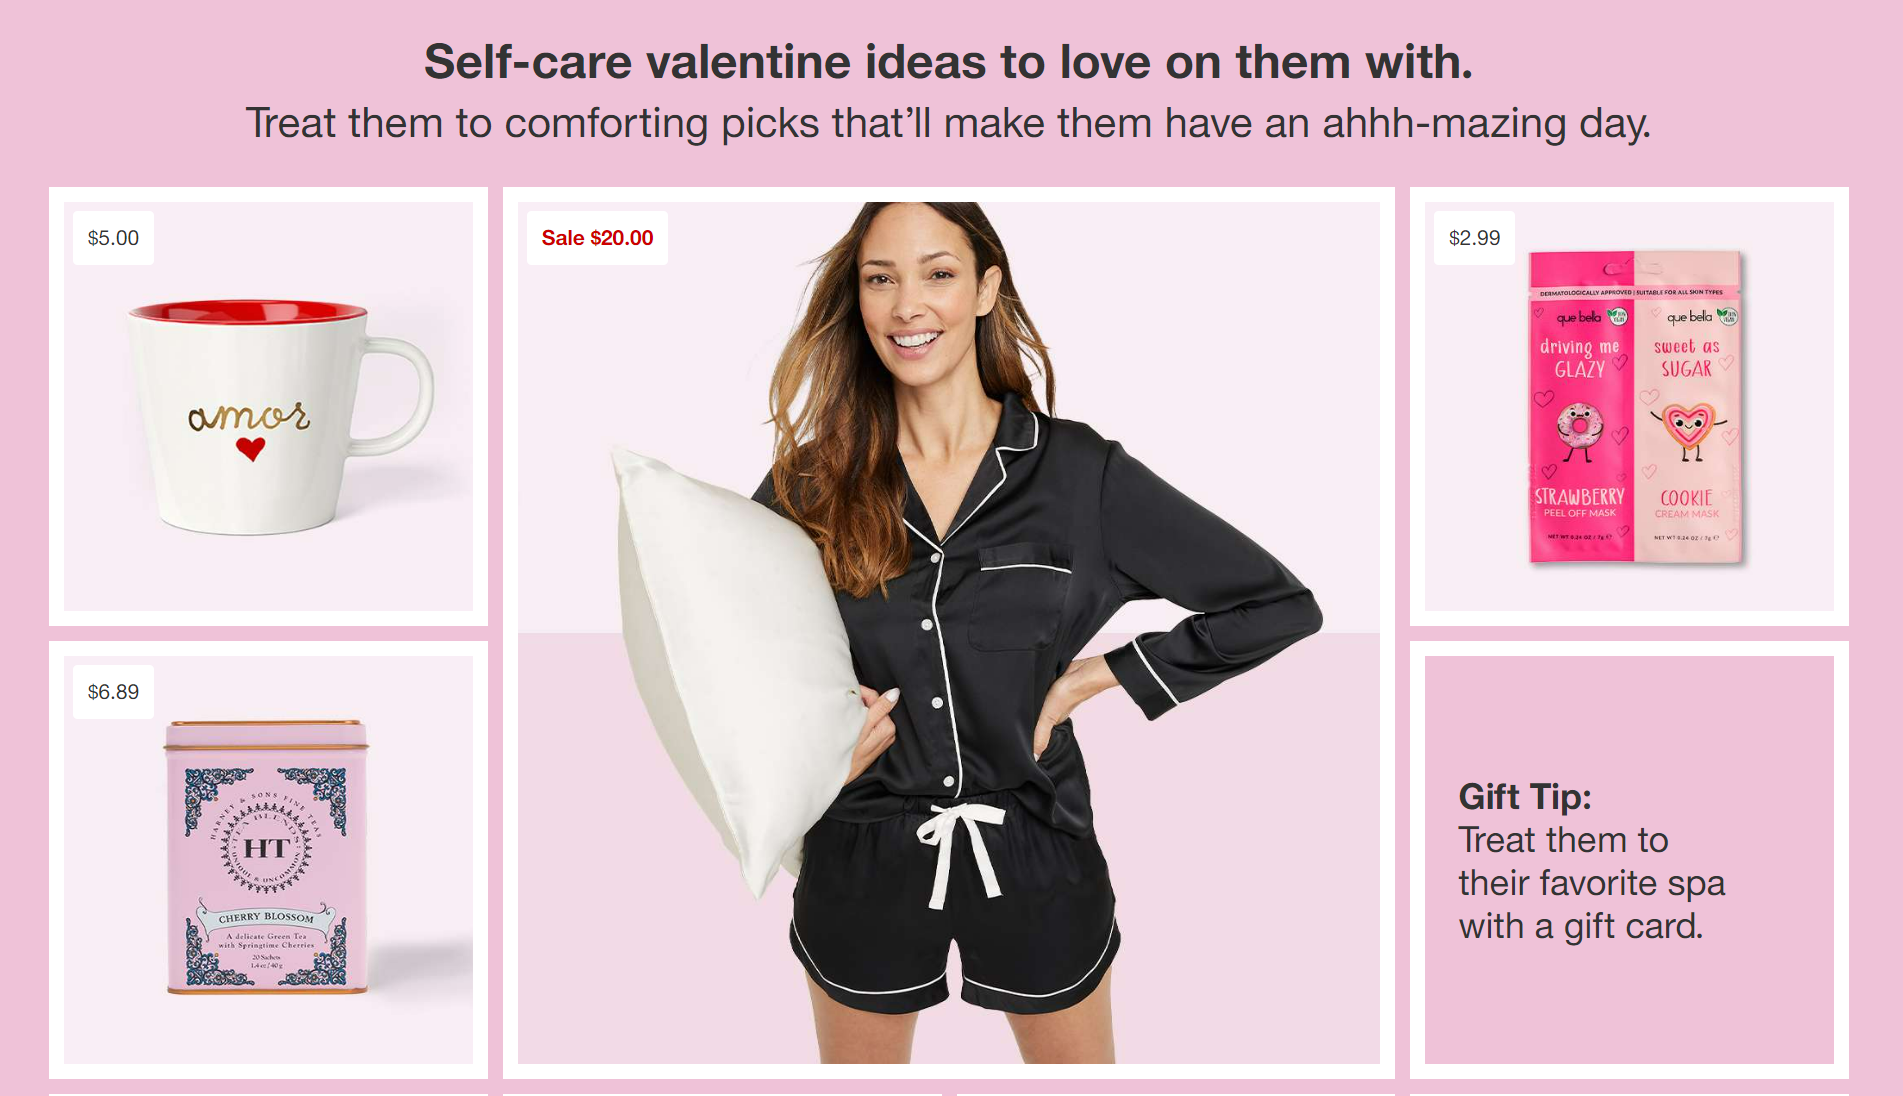1903x1096 pixels.
Task: Click the $2.99 price label
Action: click(1474, 238)
